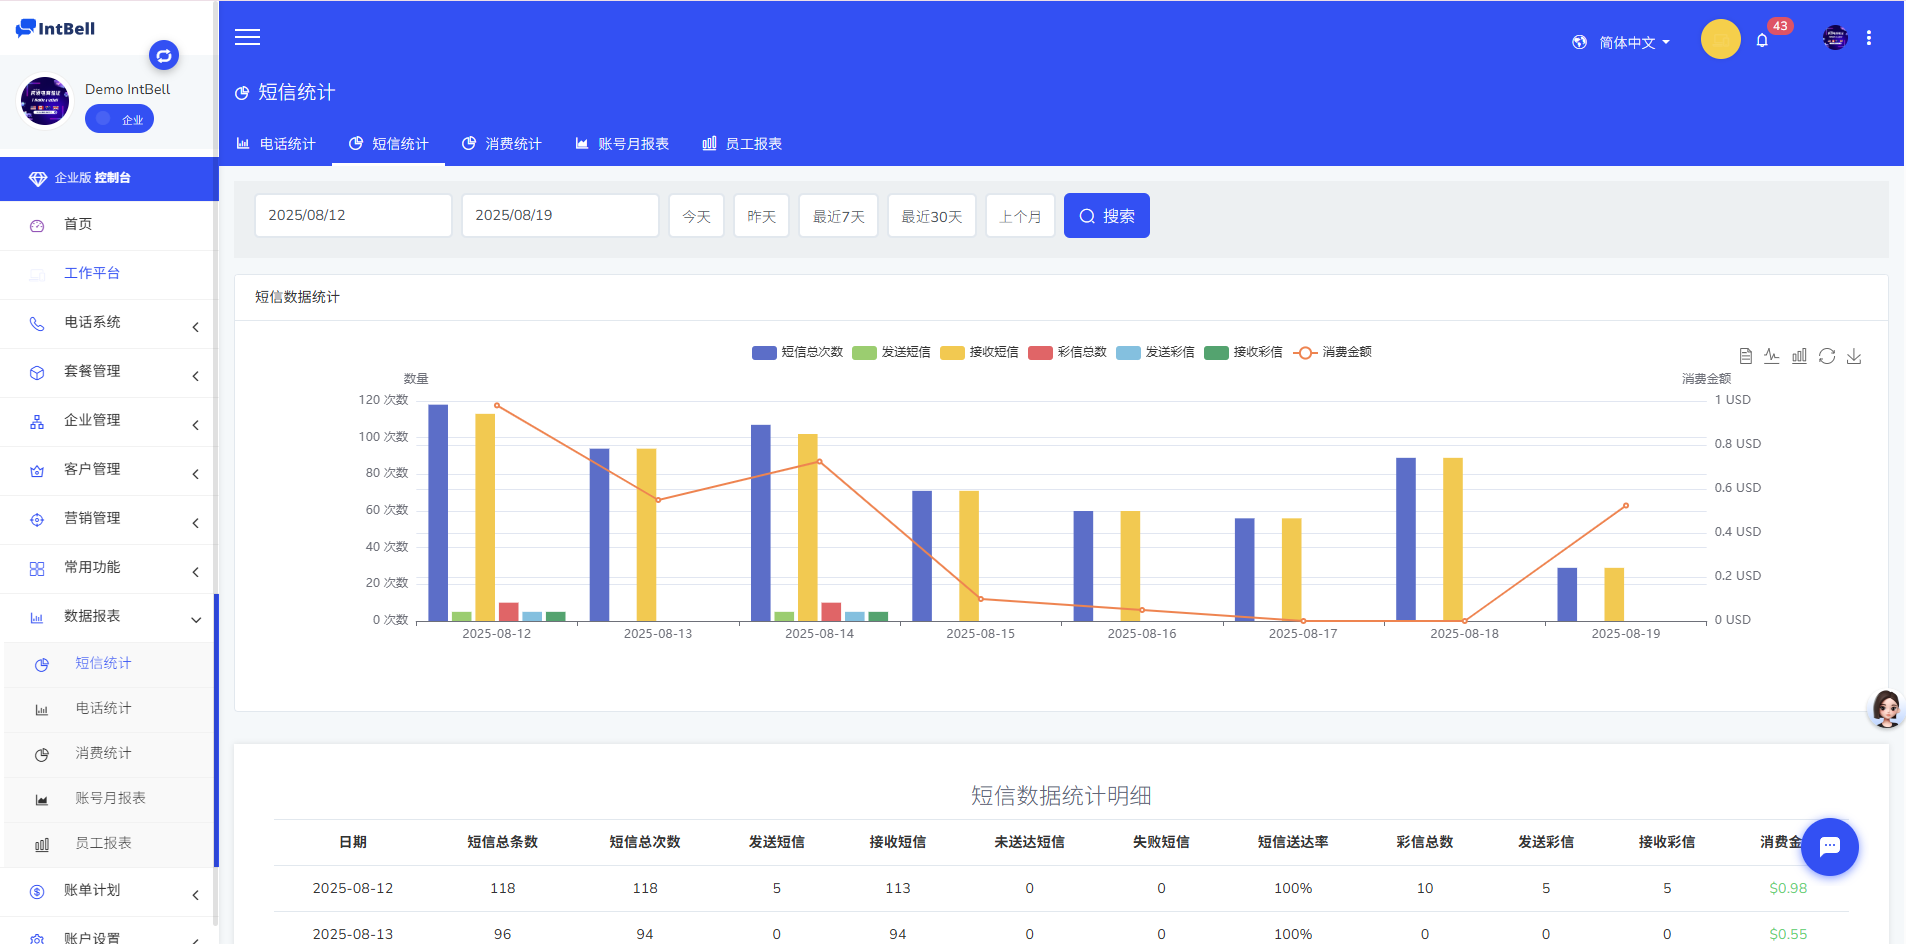
Task: Click the org chart icon for 企业管理
Action: click(37, 421)
